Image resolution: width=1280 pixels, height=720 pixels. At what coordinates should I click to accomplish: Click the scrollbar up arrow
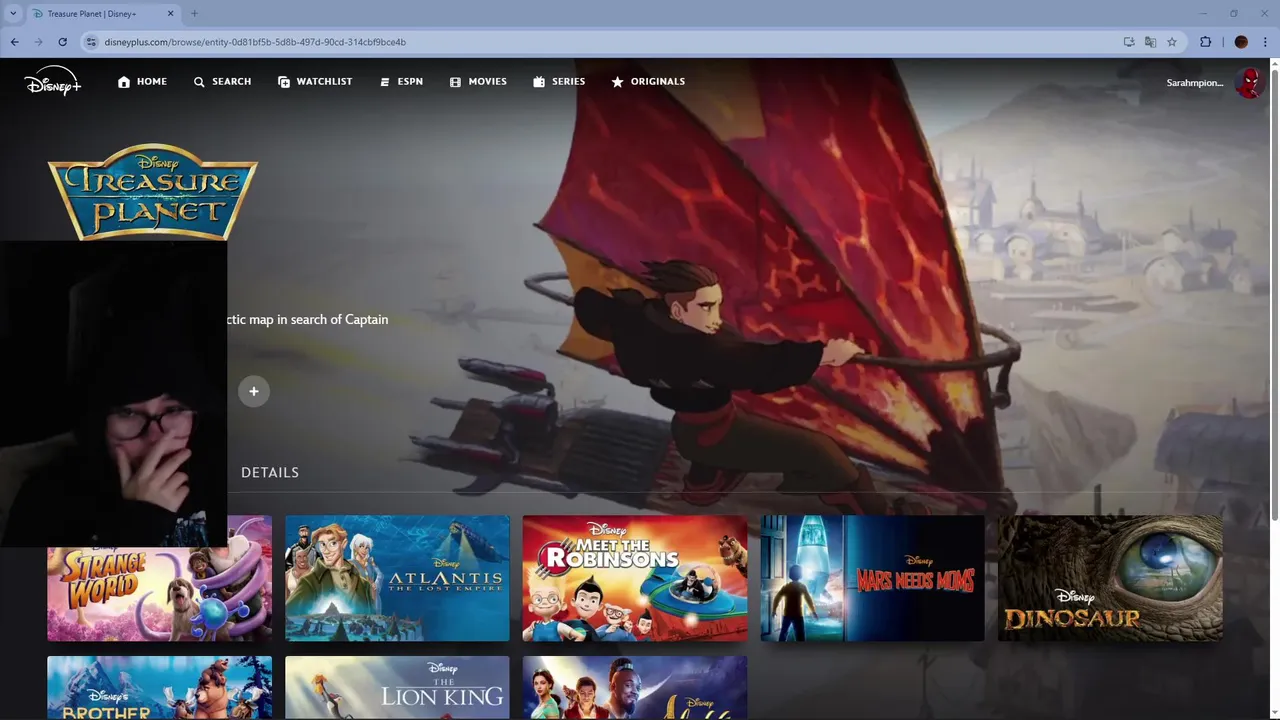pos(1274,63)
